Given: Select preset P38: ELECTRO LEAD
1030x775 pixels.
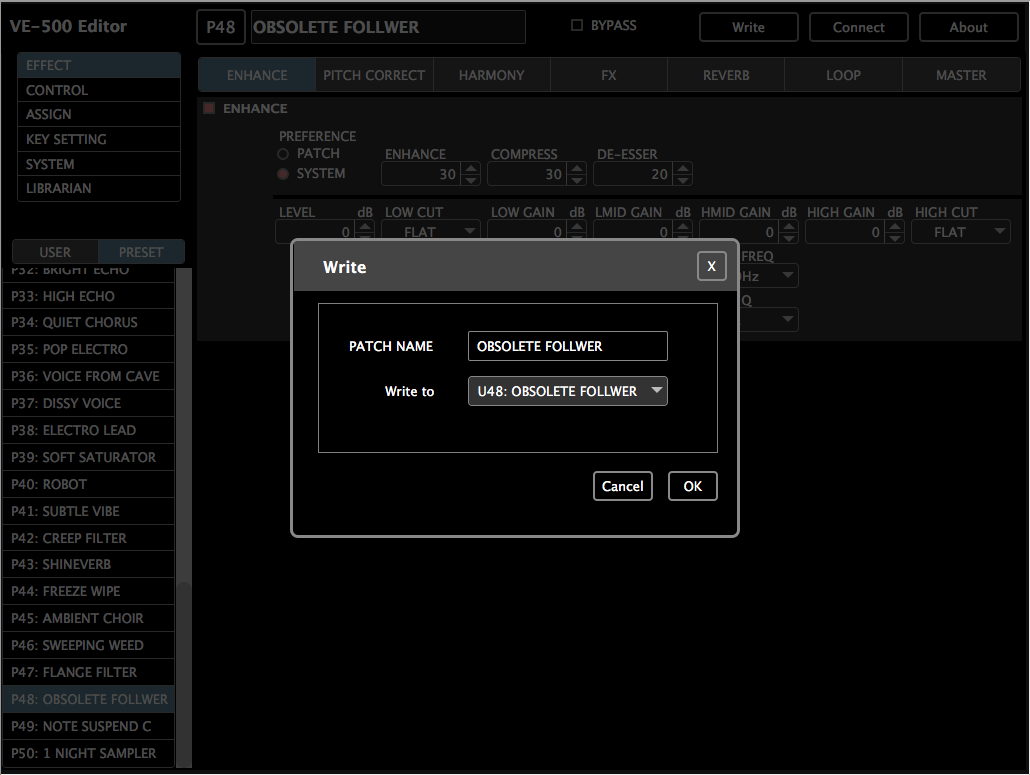Looking at the screenshot, I should [89, 430].
